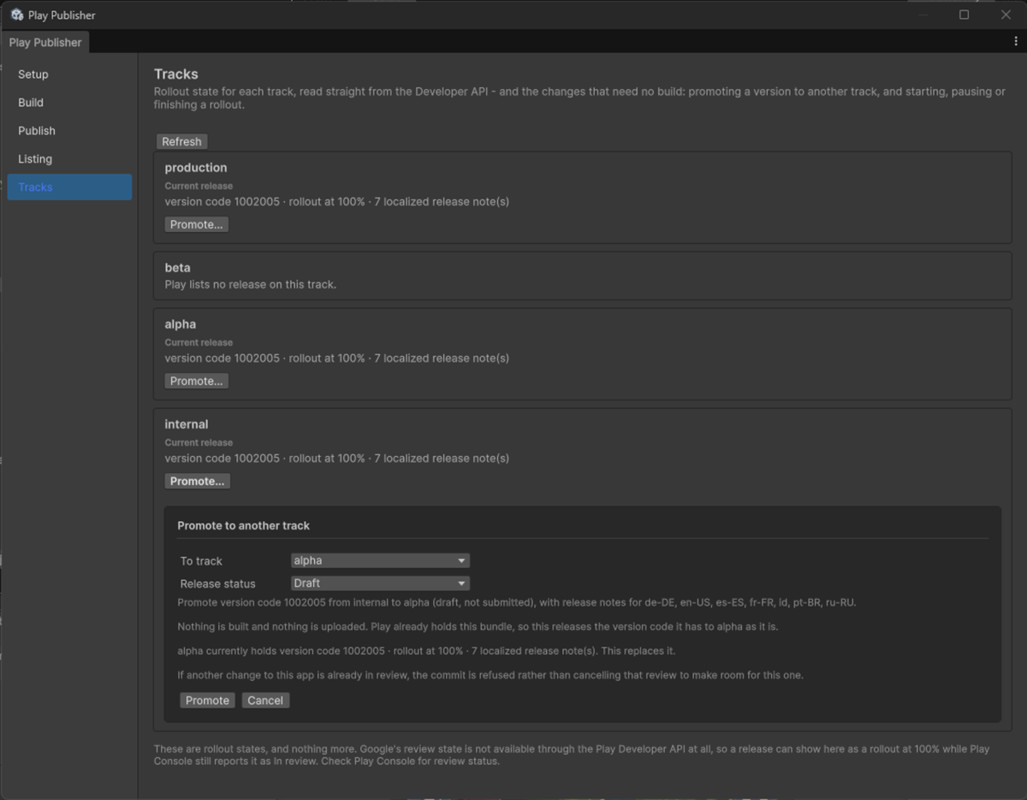Click the Play Publisher app icon
This screenshot has height=800, width=1027.
(x=17, y=14)
